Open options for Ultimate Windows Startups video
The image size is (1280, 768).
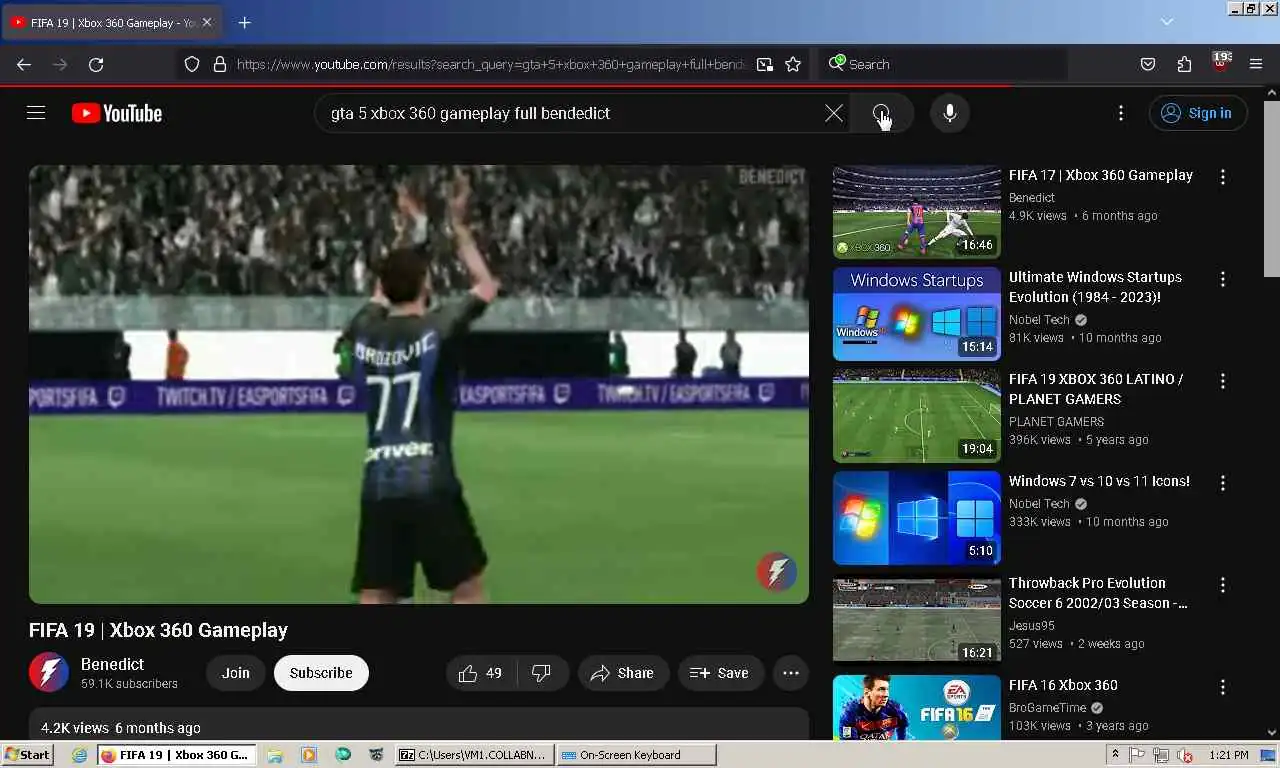1222,279
